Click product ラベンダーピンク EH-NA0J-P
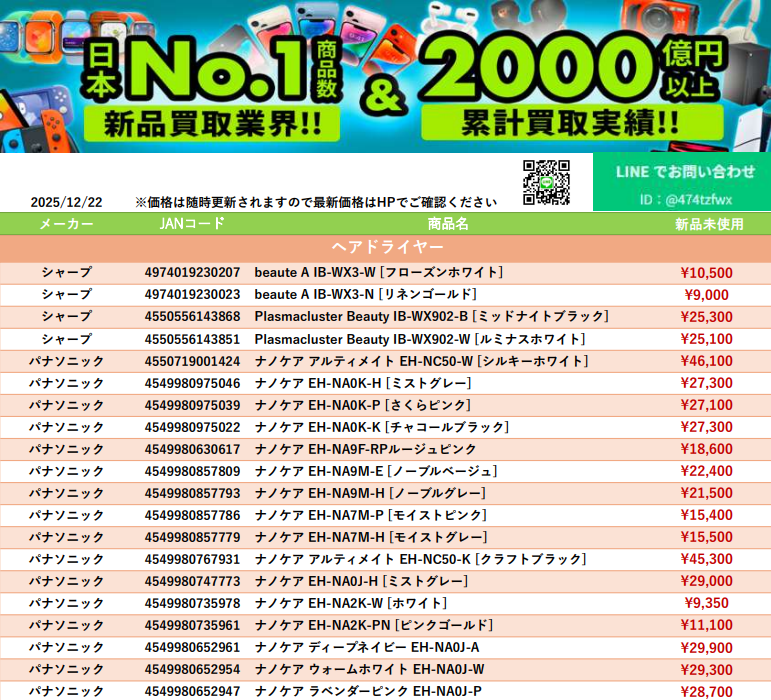 point(368,691)
